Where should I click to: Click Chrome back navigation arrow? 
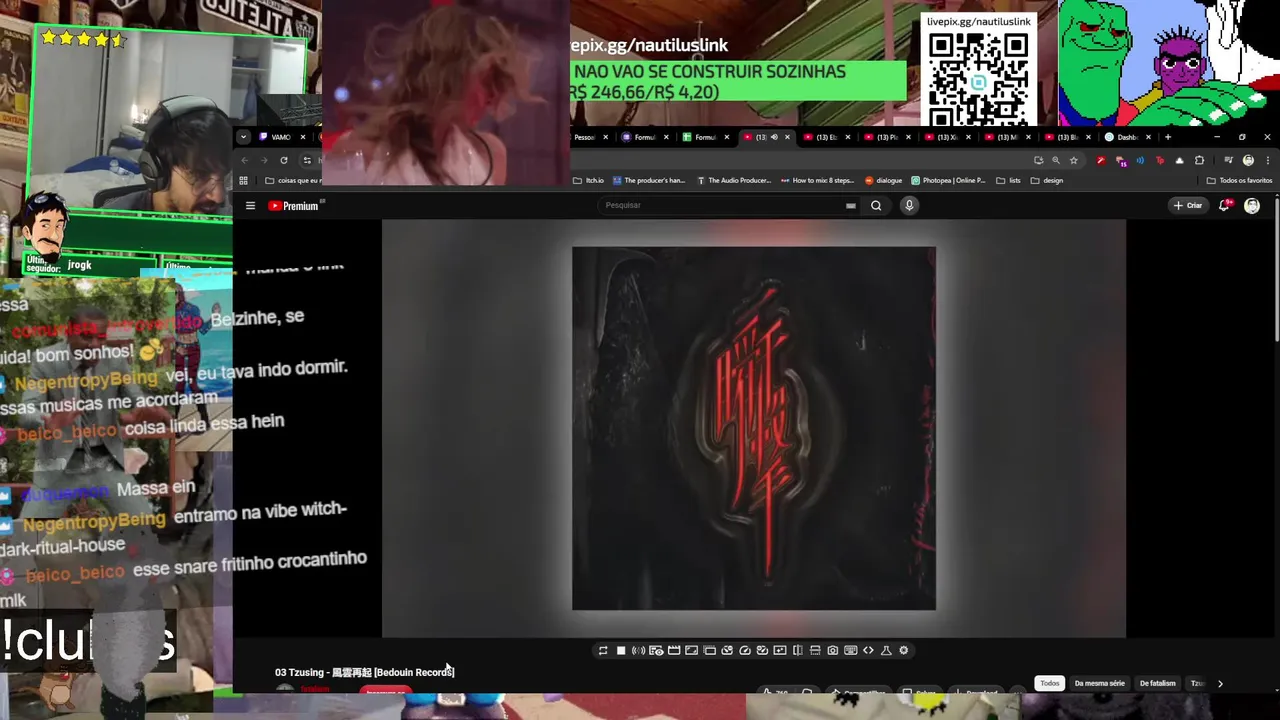244,160
